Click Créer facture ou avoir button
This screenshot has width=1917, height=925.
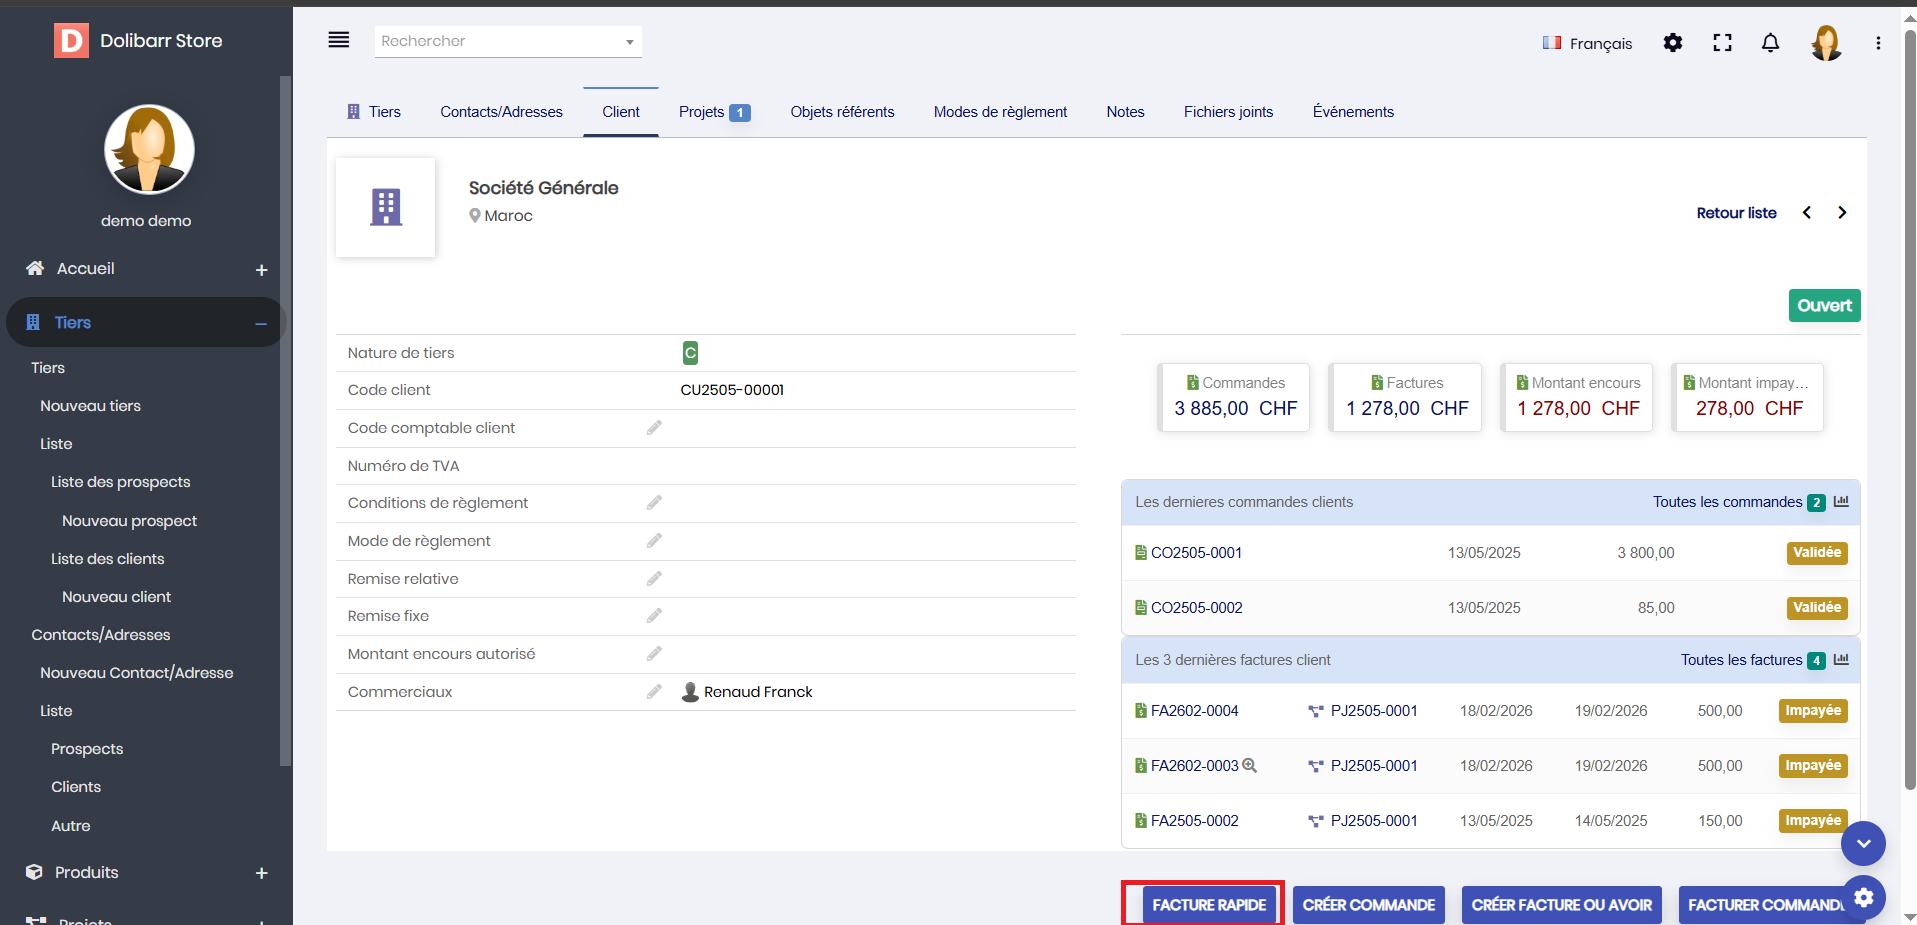pyautogui.click(x=1562, y=905)
